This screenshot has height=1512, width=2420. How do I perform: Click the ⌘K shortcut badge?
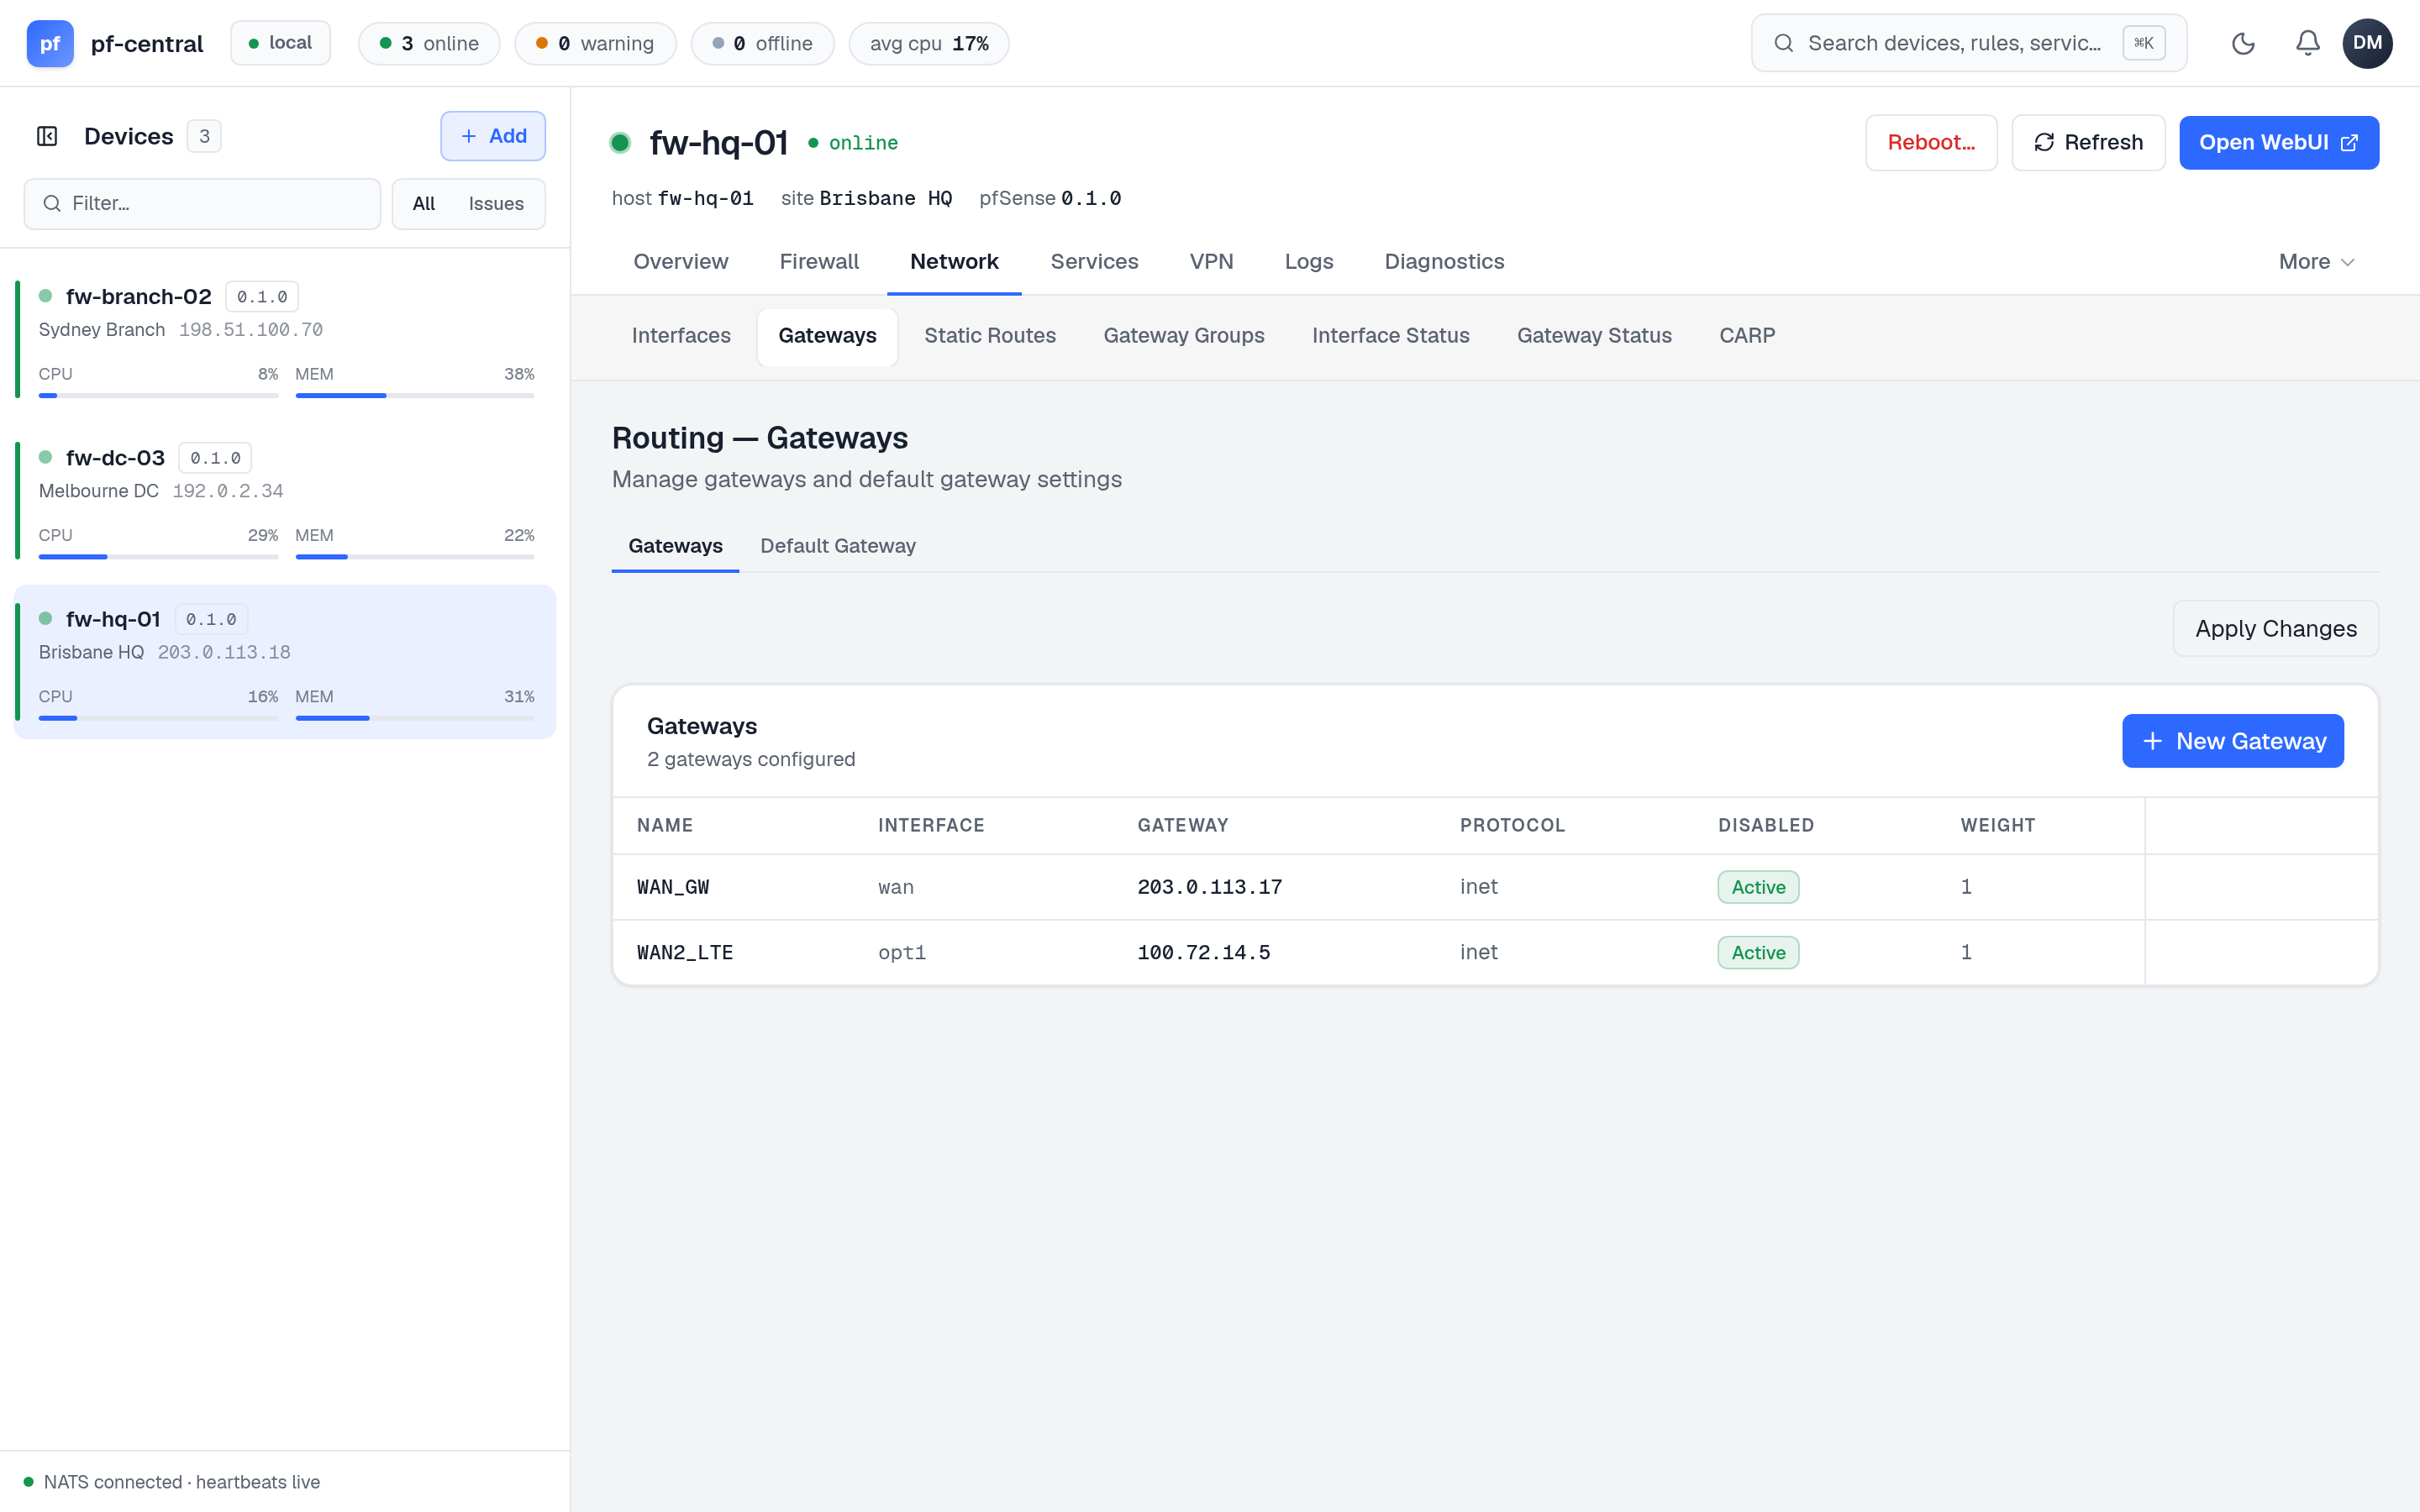2143,43
